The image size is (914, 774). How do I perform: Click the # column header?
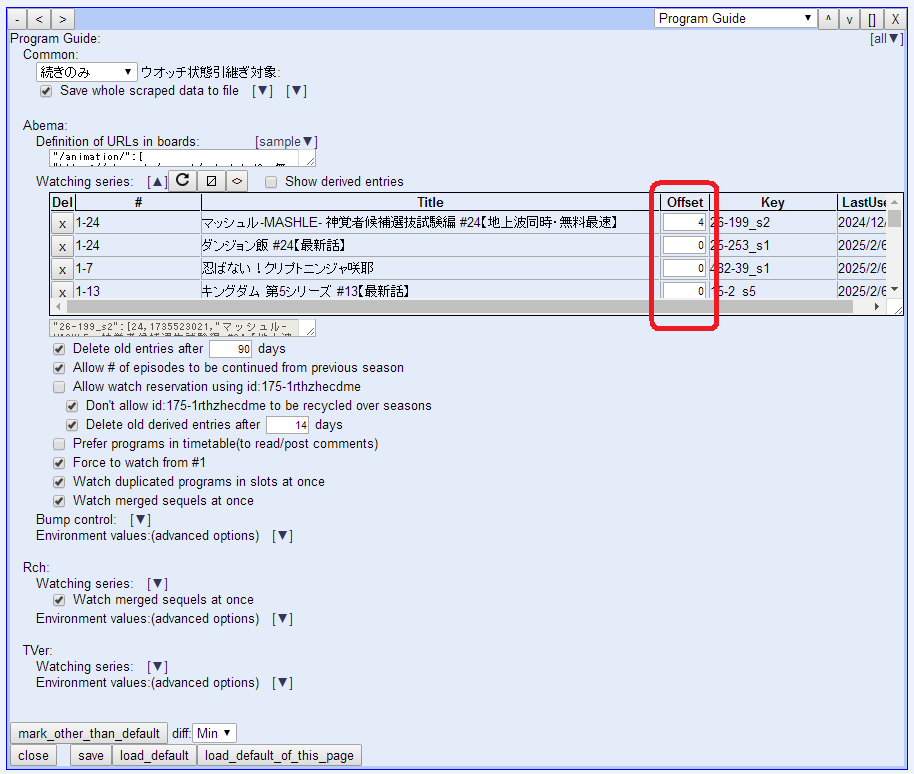coord(138,202)
